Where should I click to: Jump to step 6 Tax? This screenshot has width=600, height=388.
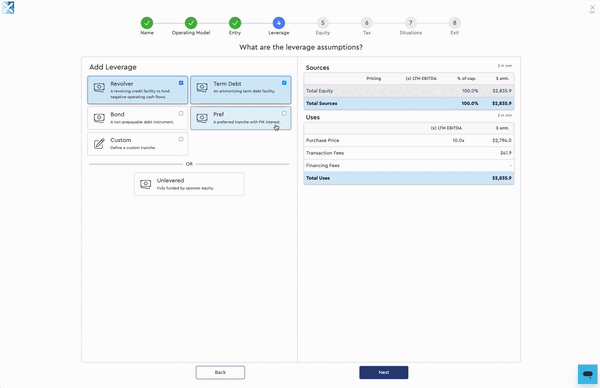(367, 23)
